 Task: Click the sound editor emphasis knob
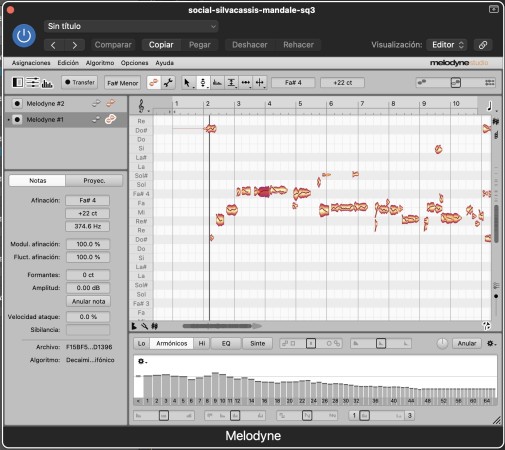pyautogui.click(x=442, y=343)
